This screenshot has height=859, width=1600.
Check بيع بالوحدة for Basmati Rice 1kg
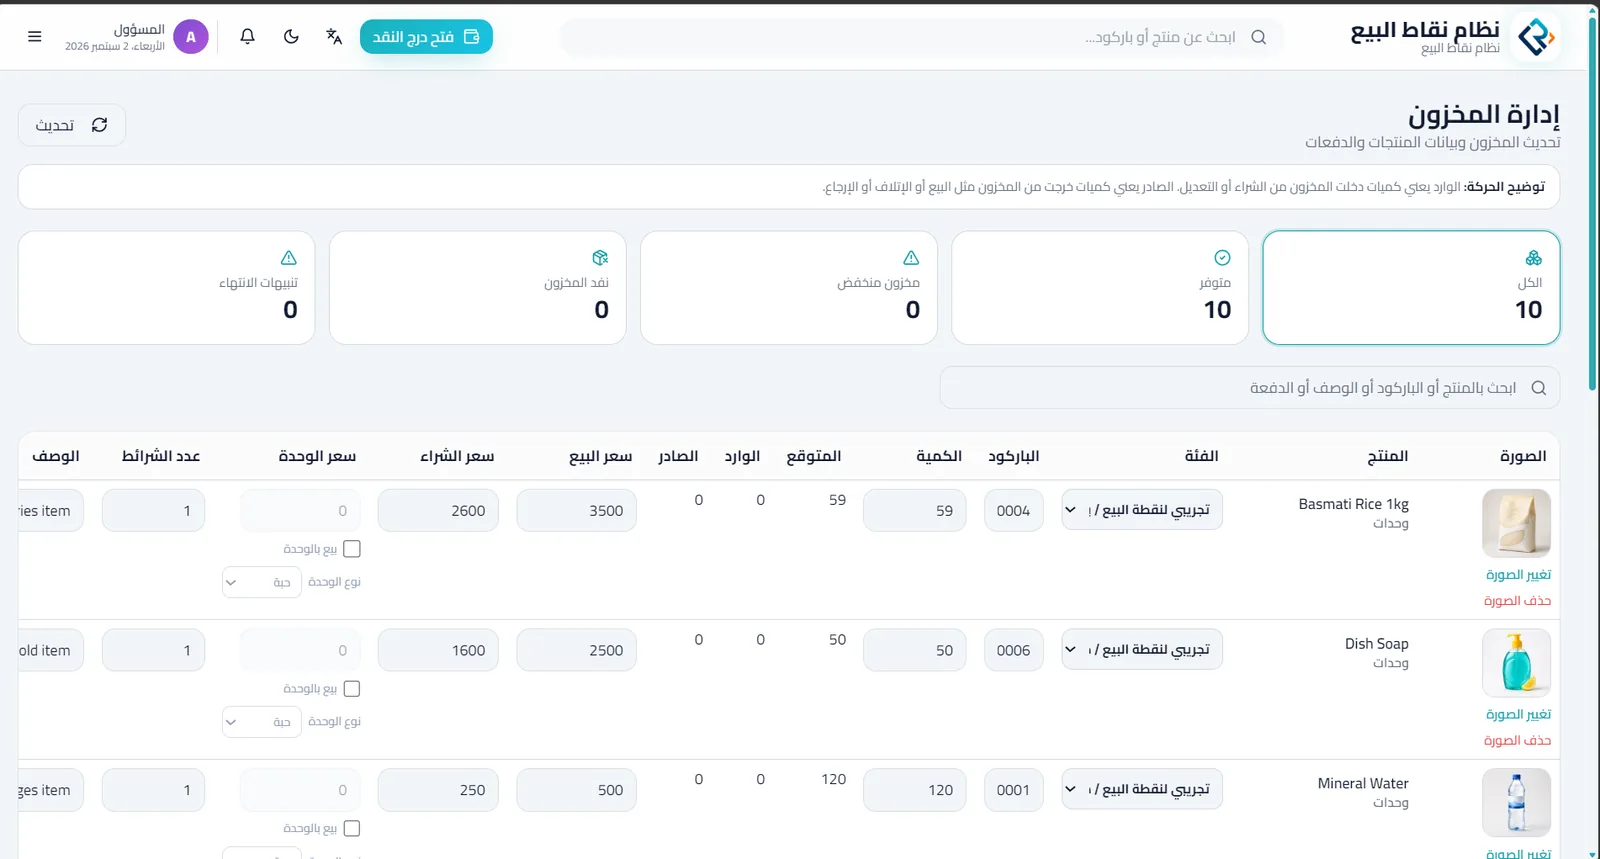pyautogui.click(x=352, y=549)
